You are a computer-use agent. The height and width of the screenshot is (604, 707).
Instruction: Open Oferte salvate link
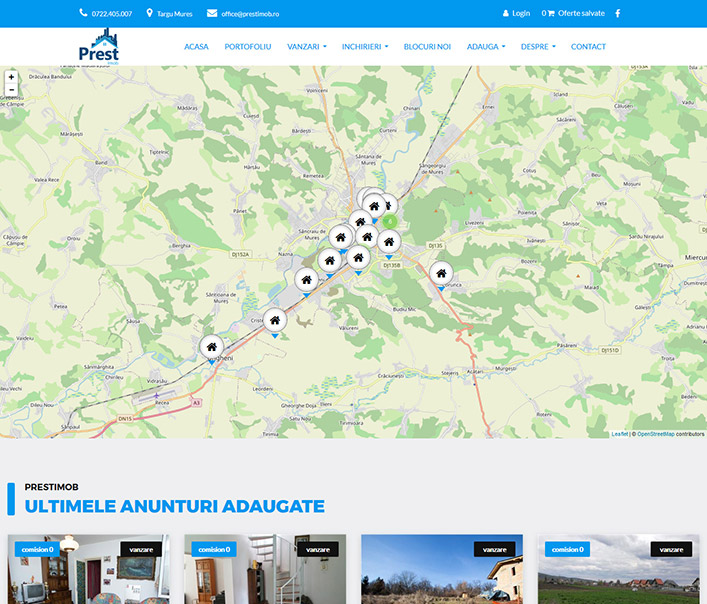581,14
